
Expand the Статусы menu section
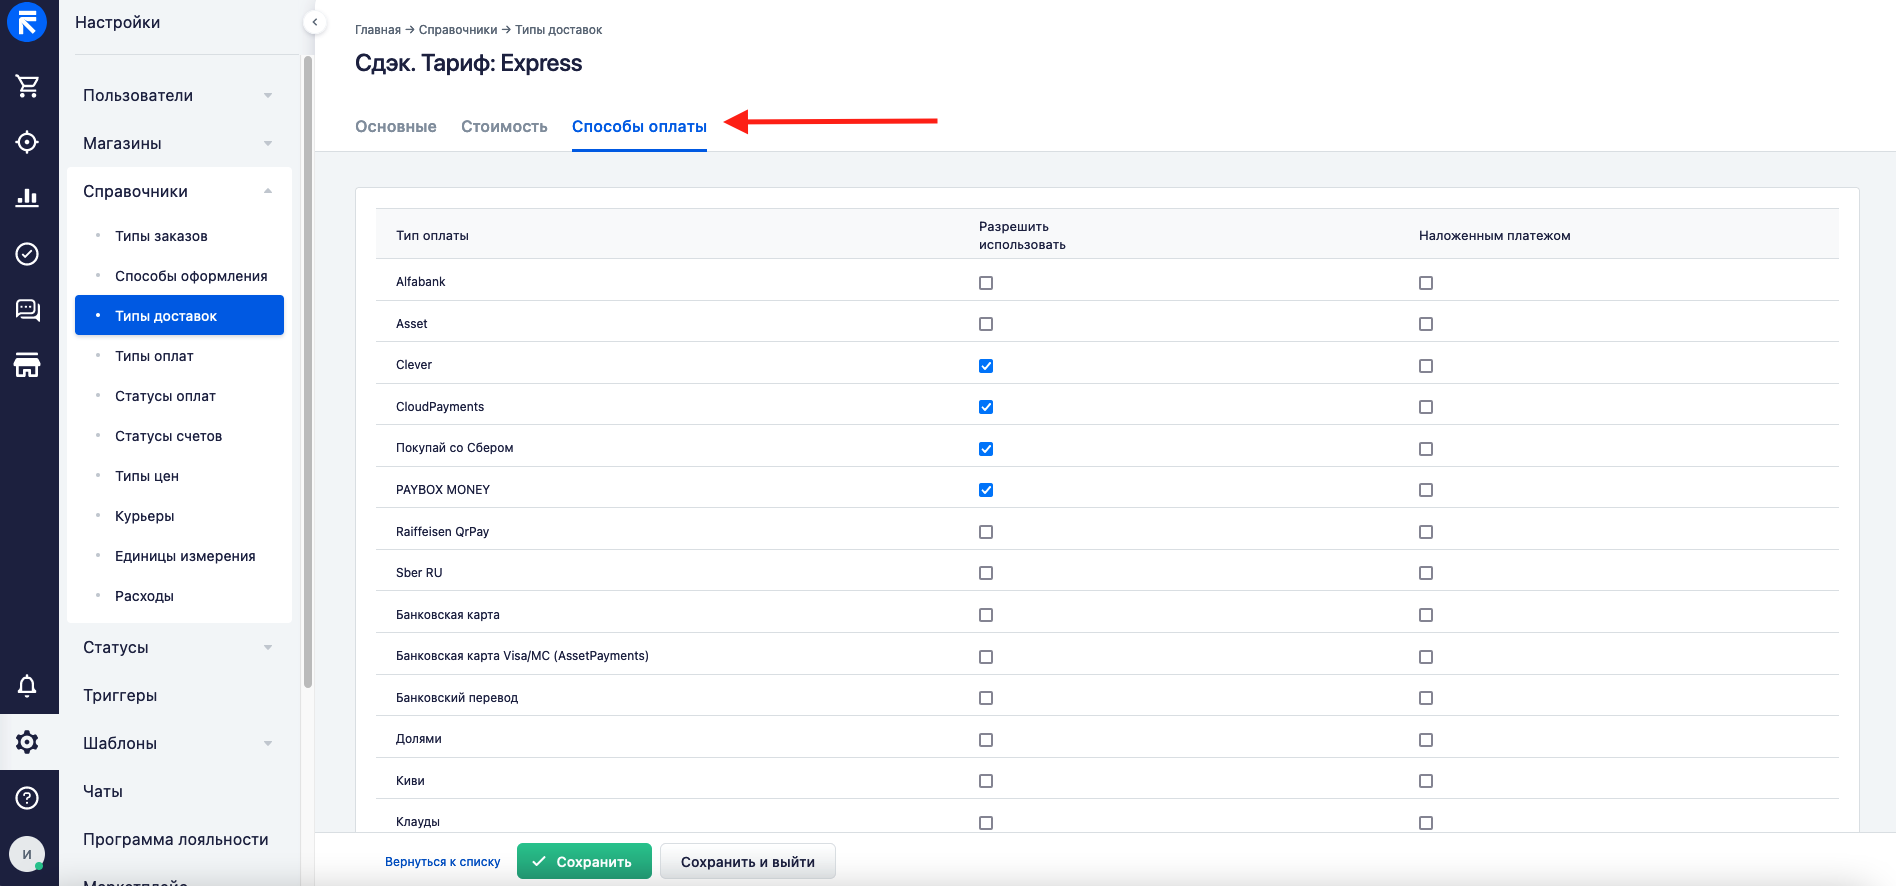click(179, 647)
